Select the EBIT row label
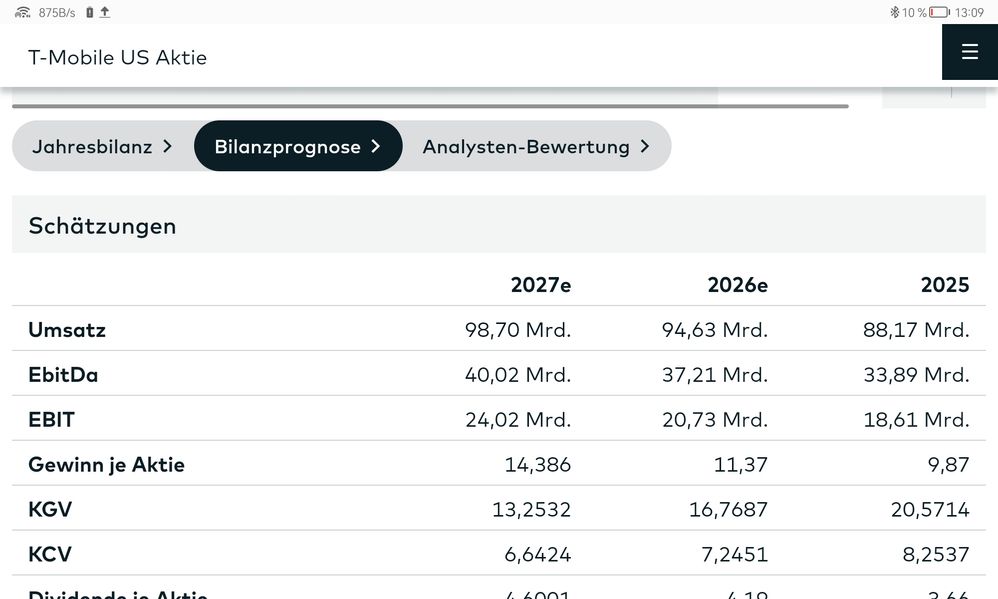This screenshot has width=998, height=599. pyautogui.click(x=52, y=419)
